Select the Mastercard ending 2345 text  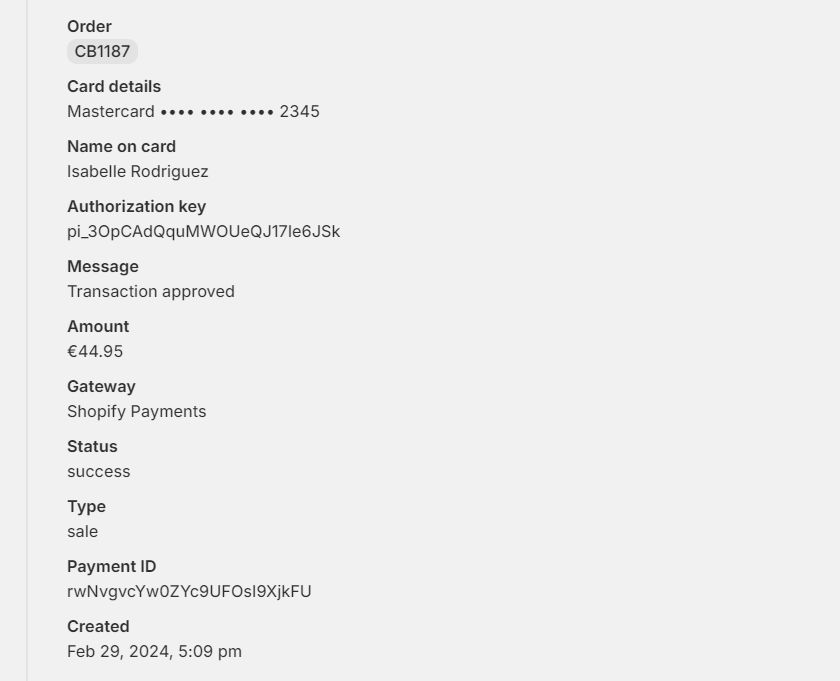click(193, 111)
